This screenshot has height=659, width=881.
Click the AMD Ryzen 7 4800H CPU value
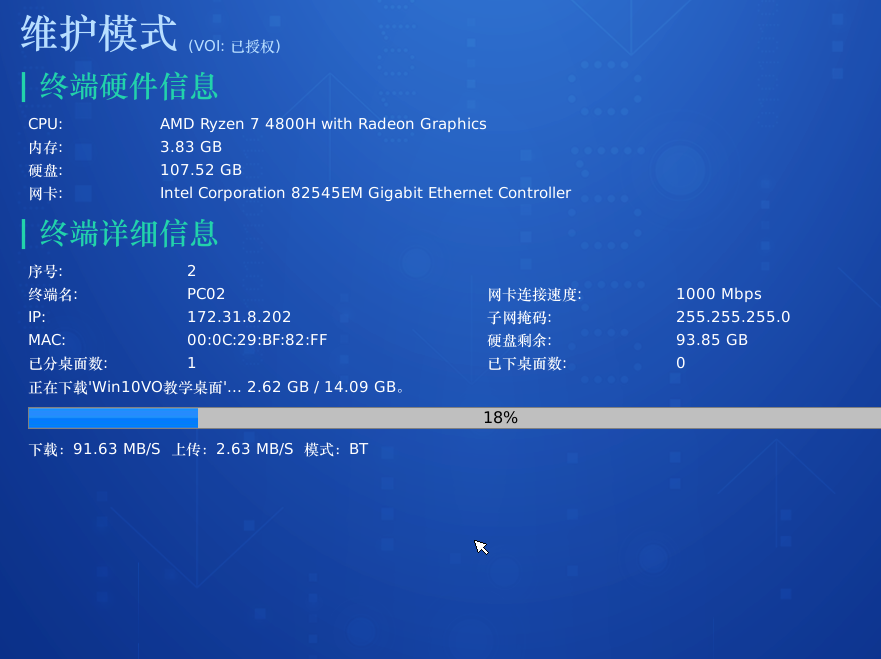(x=323, y=124)
